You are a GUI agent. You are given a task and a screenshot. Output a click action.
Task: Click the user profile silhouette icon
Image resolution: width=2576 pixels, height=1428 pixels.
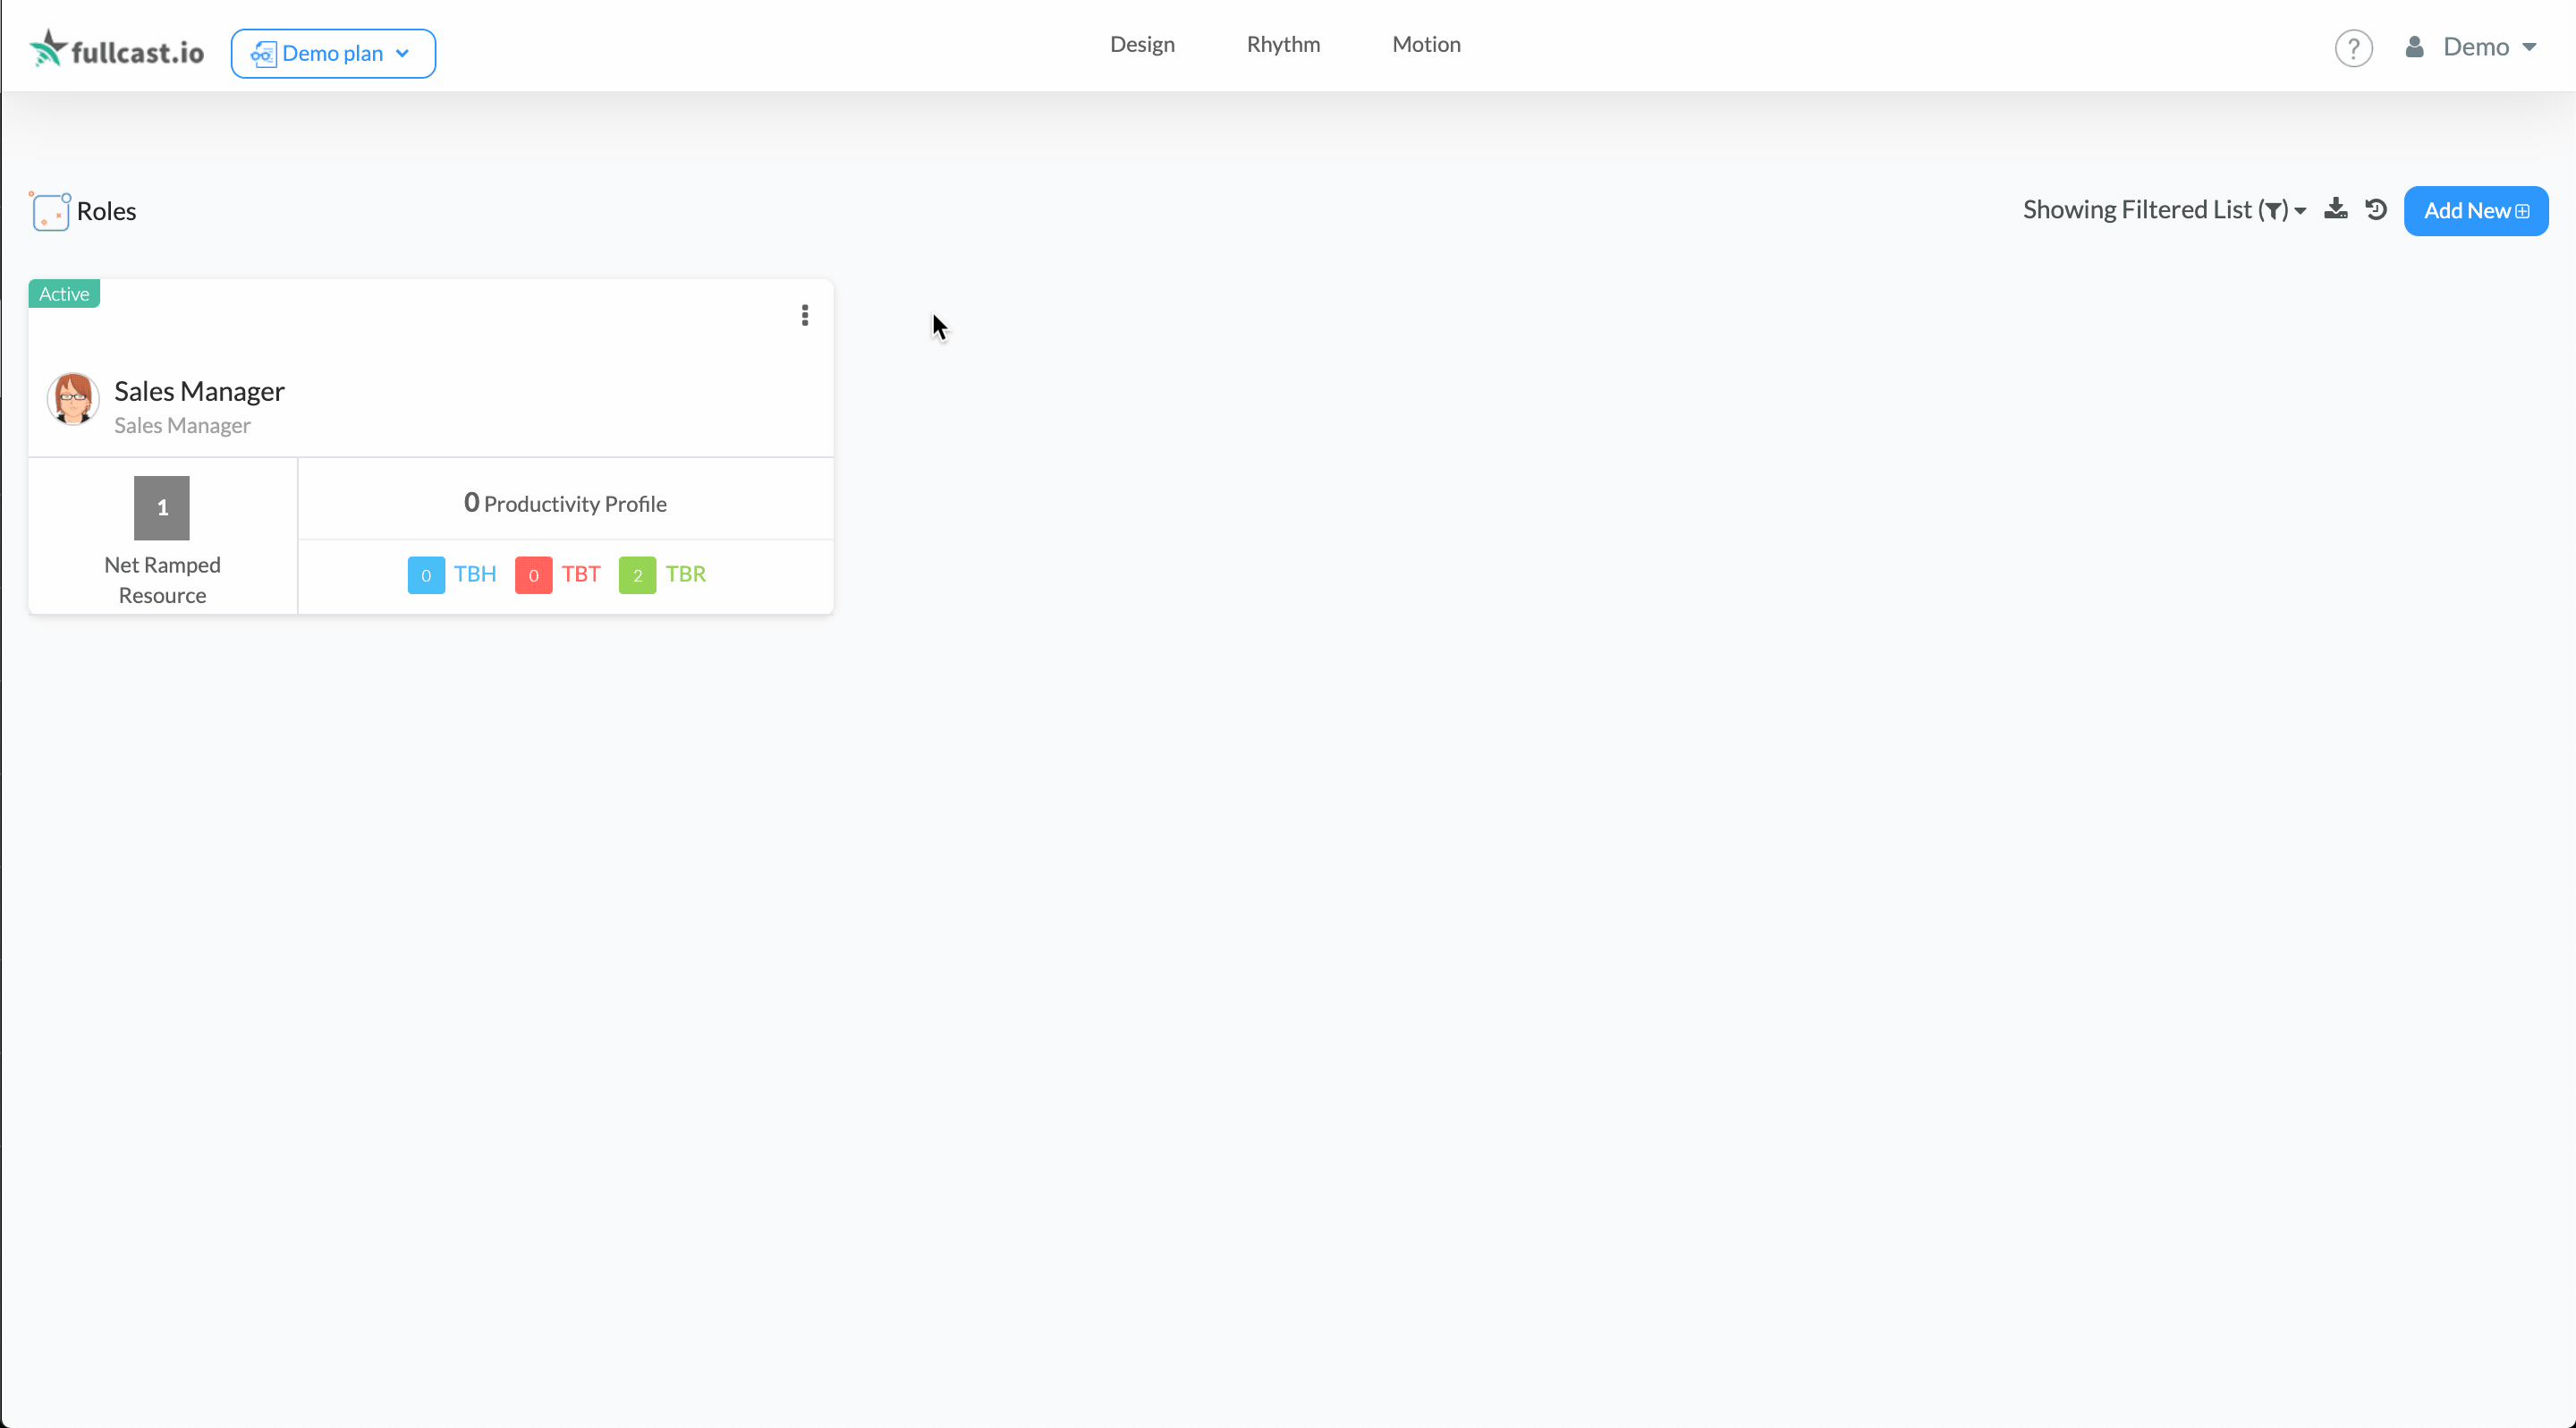coord(2414,47)
